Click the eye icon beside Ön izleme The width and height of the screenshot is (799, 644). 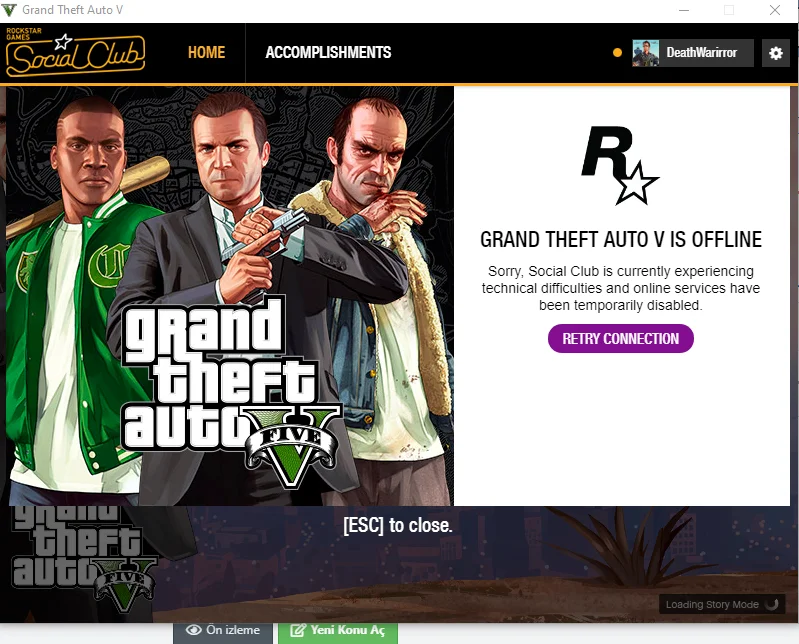pyautogui.click(x=194, y=630)
